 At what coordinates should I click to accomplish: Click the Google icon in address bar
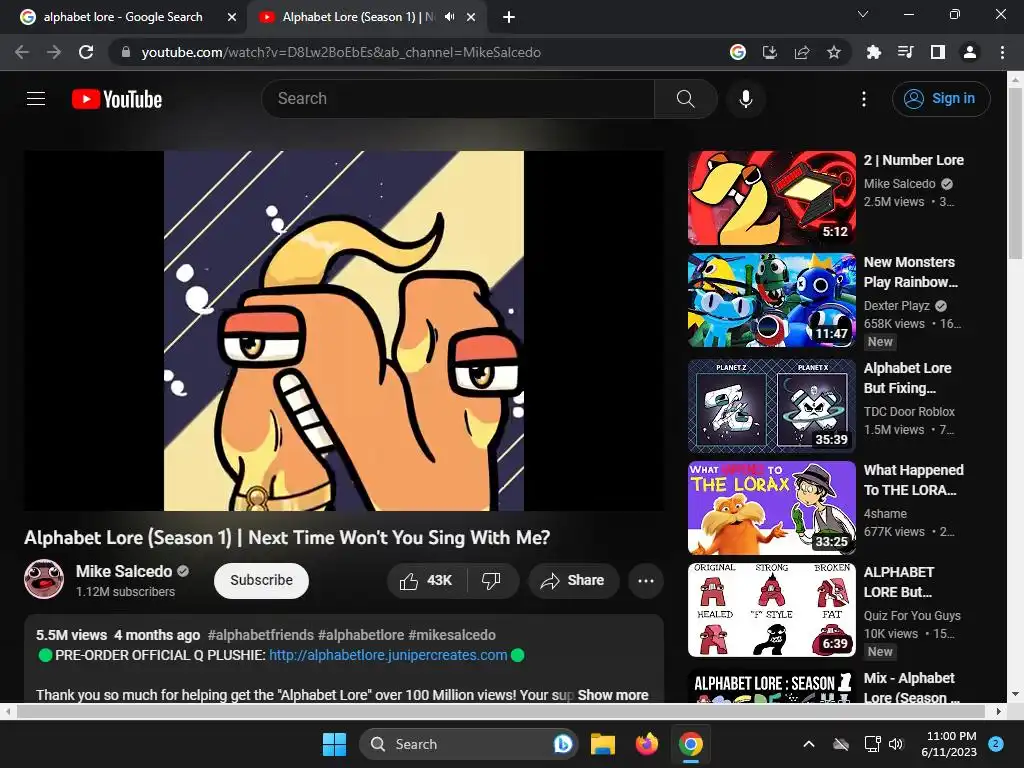click(x=738, y=52)
